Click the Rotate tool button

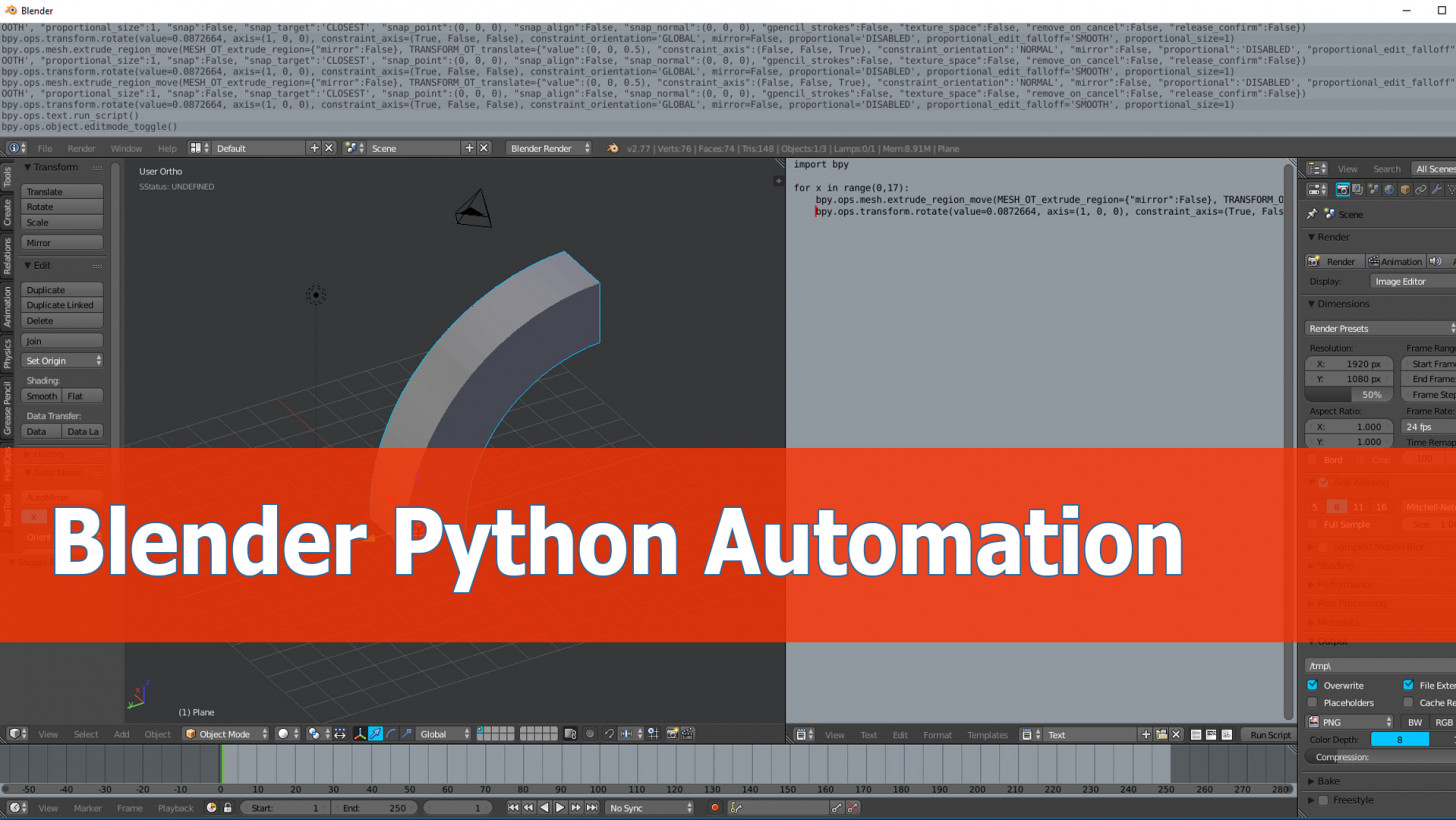point(62,207)
